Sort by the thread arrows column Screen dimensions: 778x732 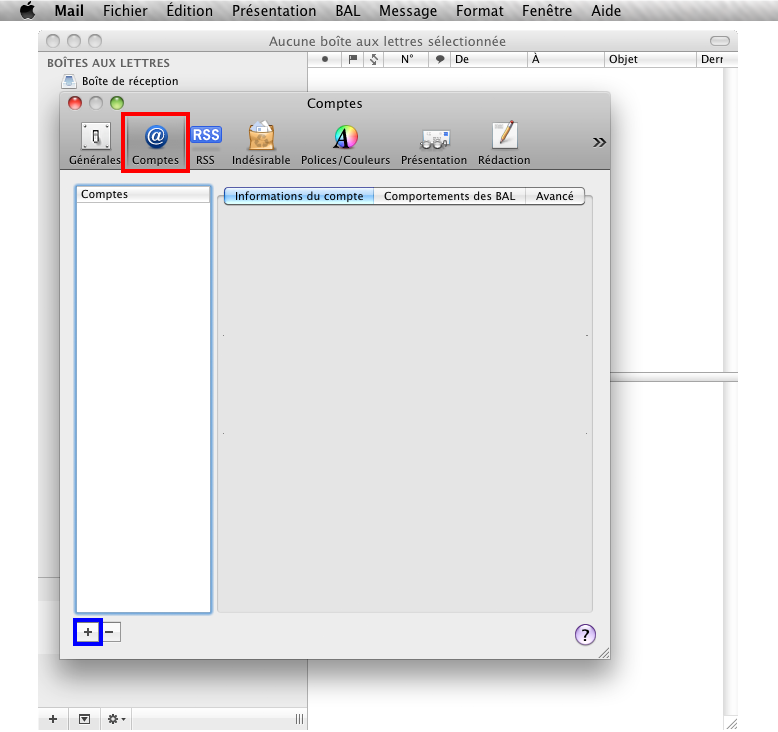(x=374, y=59)
